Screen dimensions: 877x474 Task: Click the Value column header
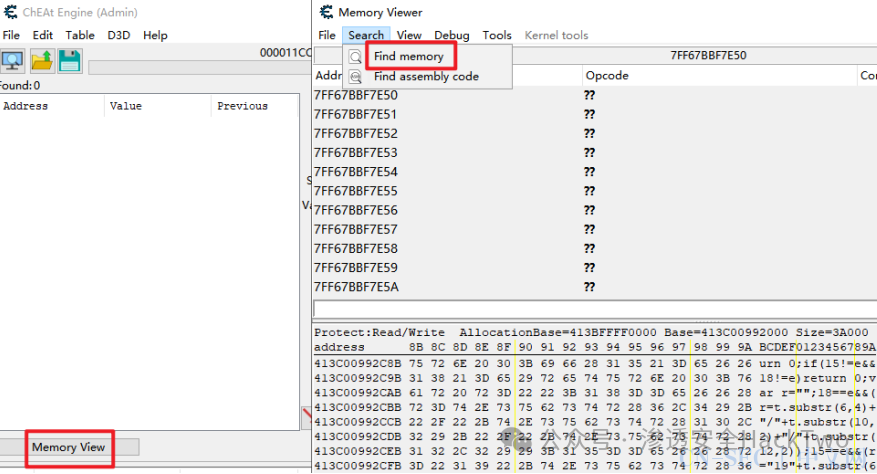tap(157, 106)
